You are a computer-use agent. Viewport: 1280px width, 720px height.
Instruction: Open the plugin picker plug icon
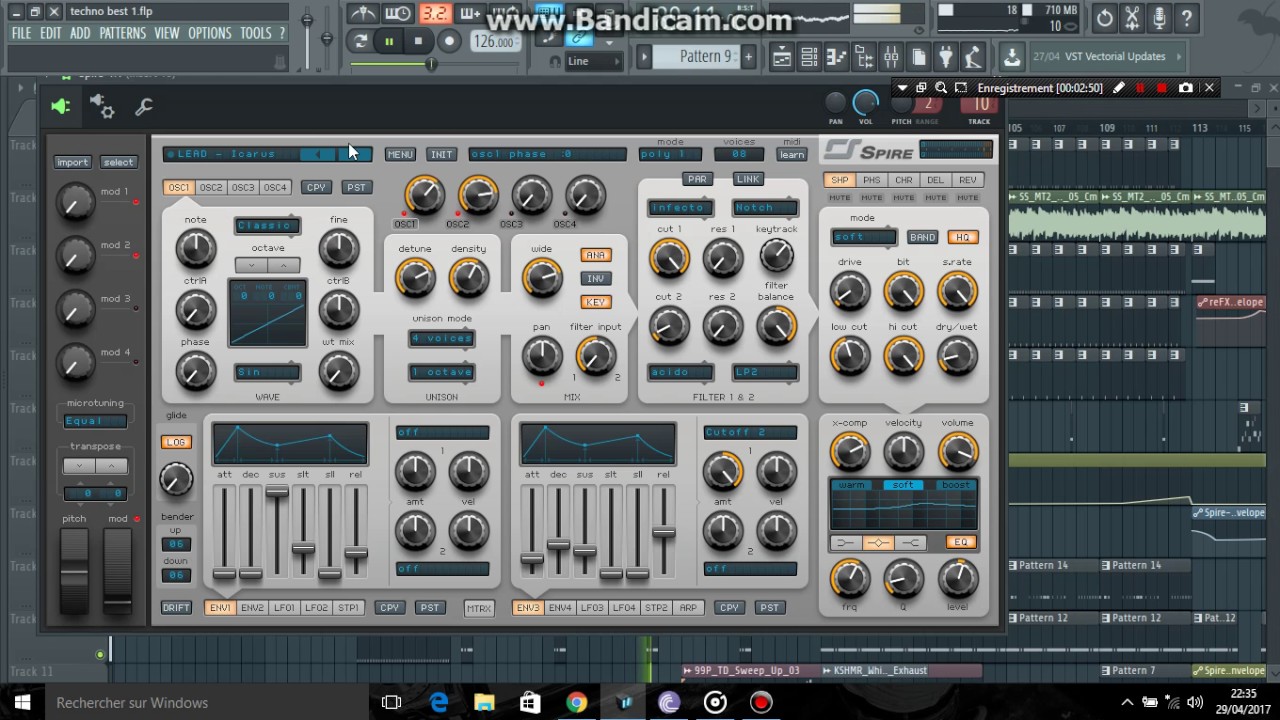pos(946,56)
